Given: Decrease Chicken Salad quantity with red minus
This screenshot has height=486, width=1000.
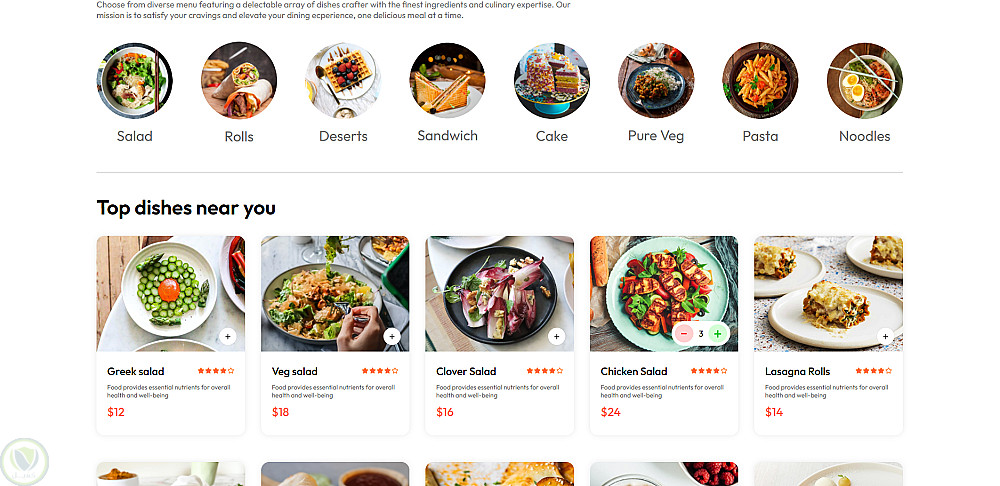Looking at the screenshot, I should [684, 334].
